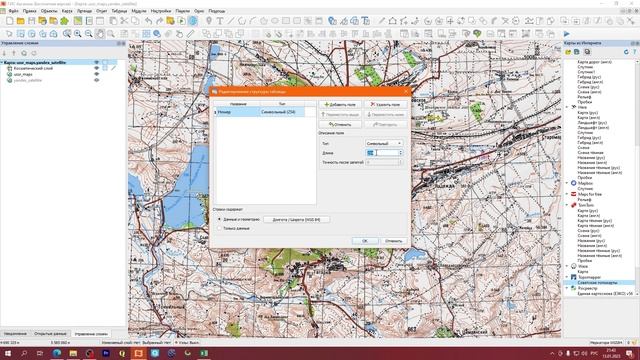Click the zoom in magnifier tool
Screen dimensions: 640x360
78,34
